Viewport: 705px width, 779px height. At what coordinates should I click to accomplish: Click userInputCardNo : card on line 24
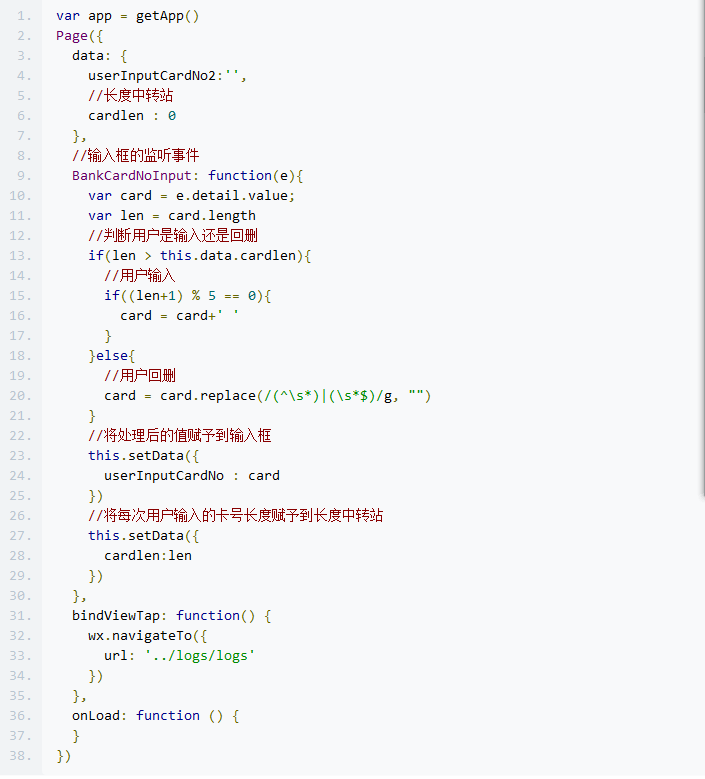point(191,476)
